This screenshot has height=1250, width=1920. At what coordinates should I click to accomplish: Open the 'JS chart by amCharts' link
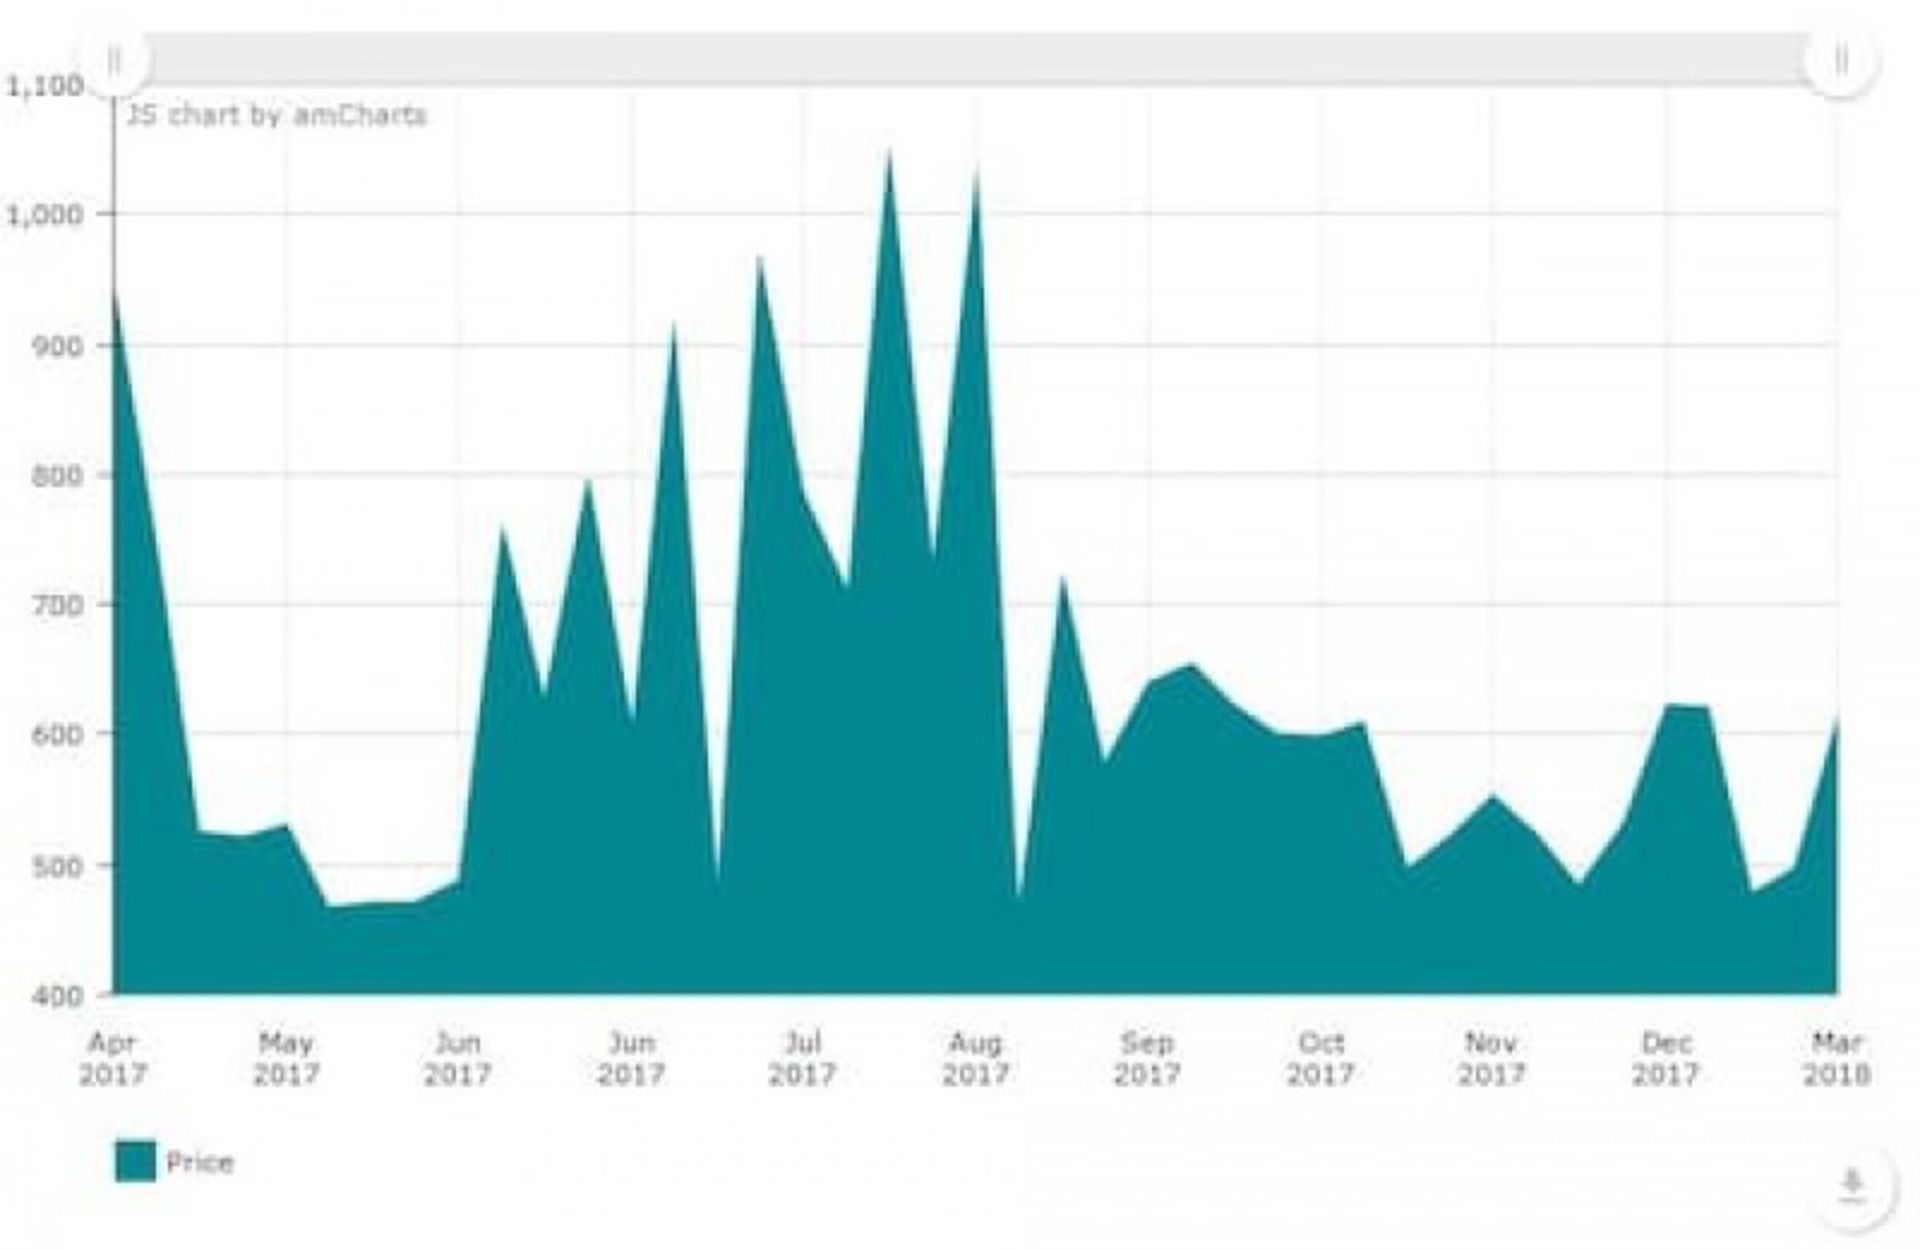(x=277, y=116)
